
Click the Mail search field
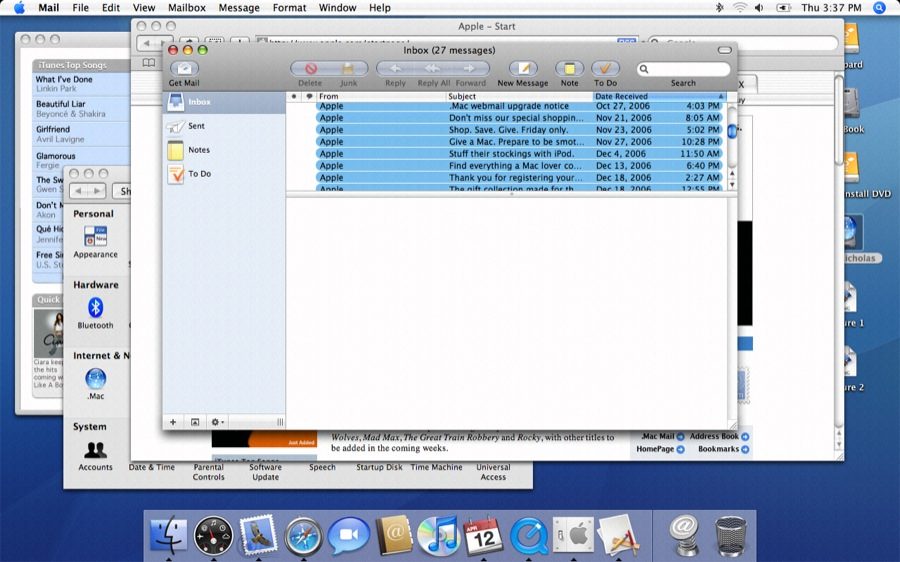pos(684,69)
